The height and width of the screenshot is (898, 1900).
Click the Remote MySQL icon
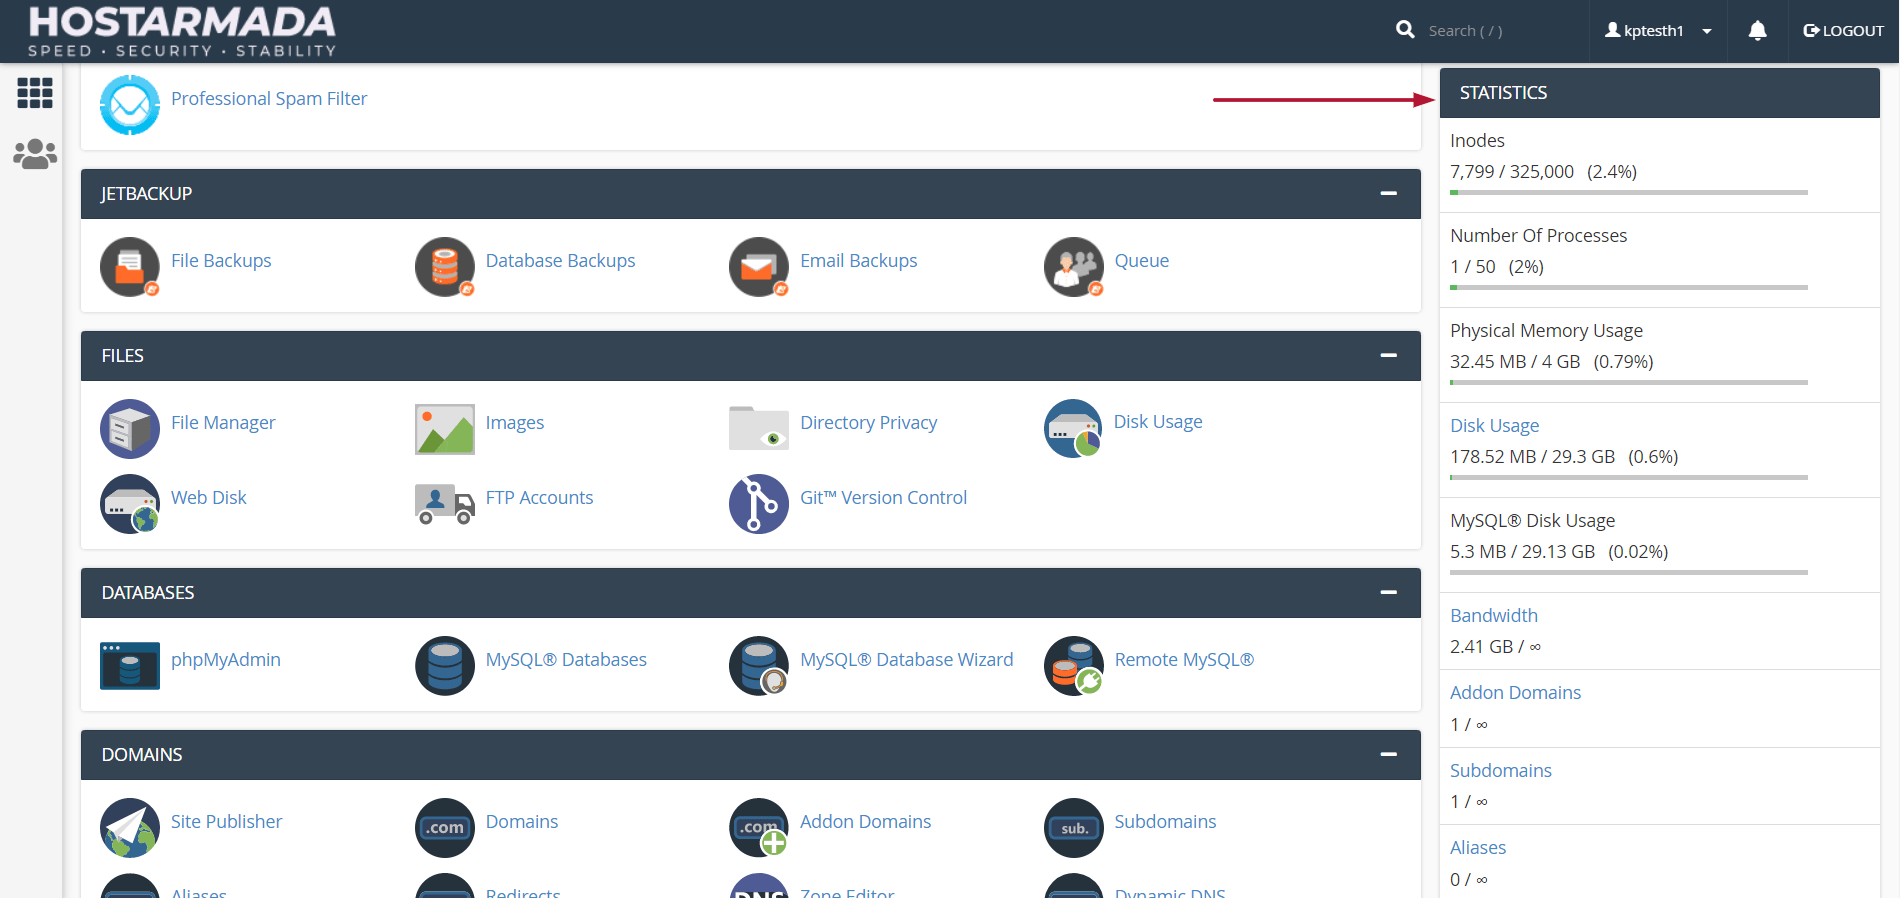(x=1074, y=665)
